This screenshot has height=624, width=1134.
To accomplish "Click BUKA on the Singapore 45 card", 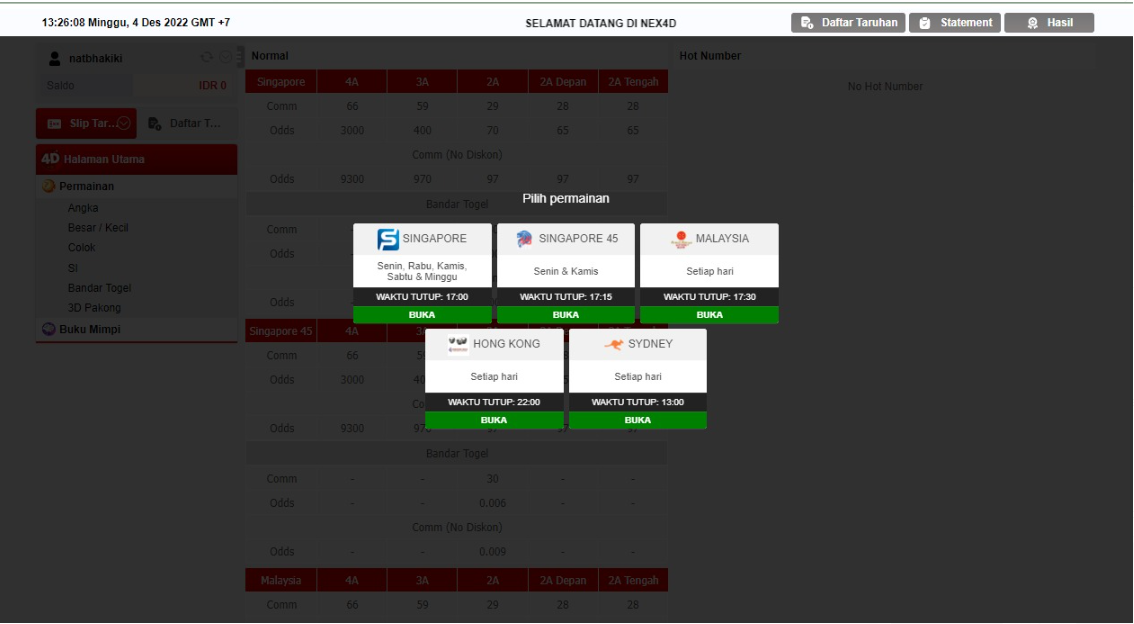I will 566,315.
